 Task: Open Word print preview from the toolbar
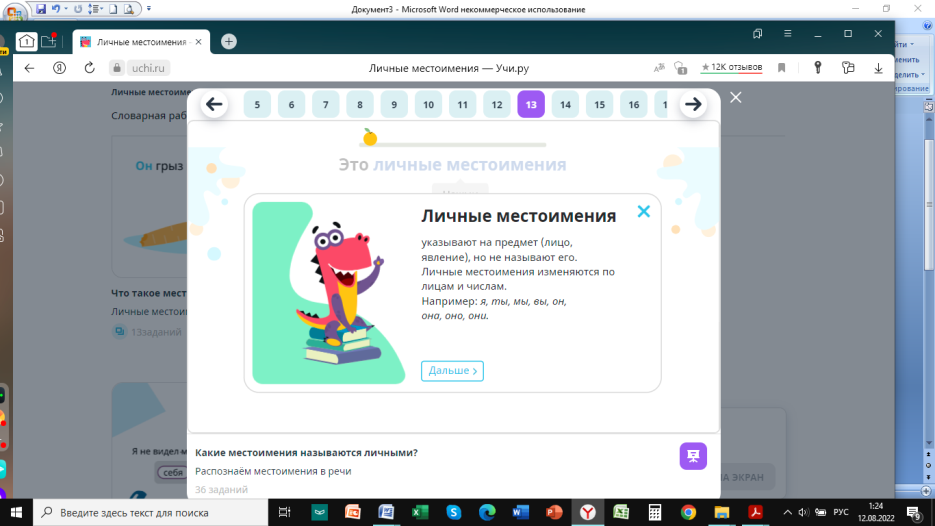click(129, 9)
